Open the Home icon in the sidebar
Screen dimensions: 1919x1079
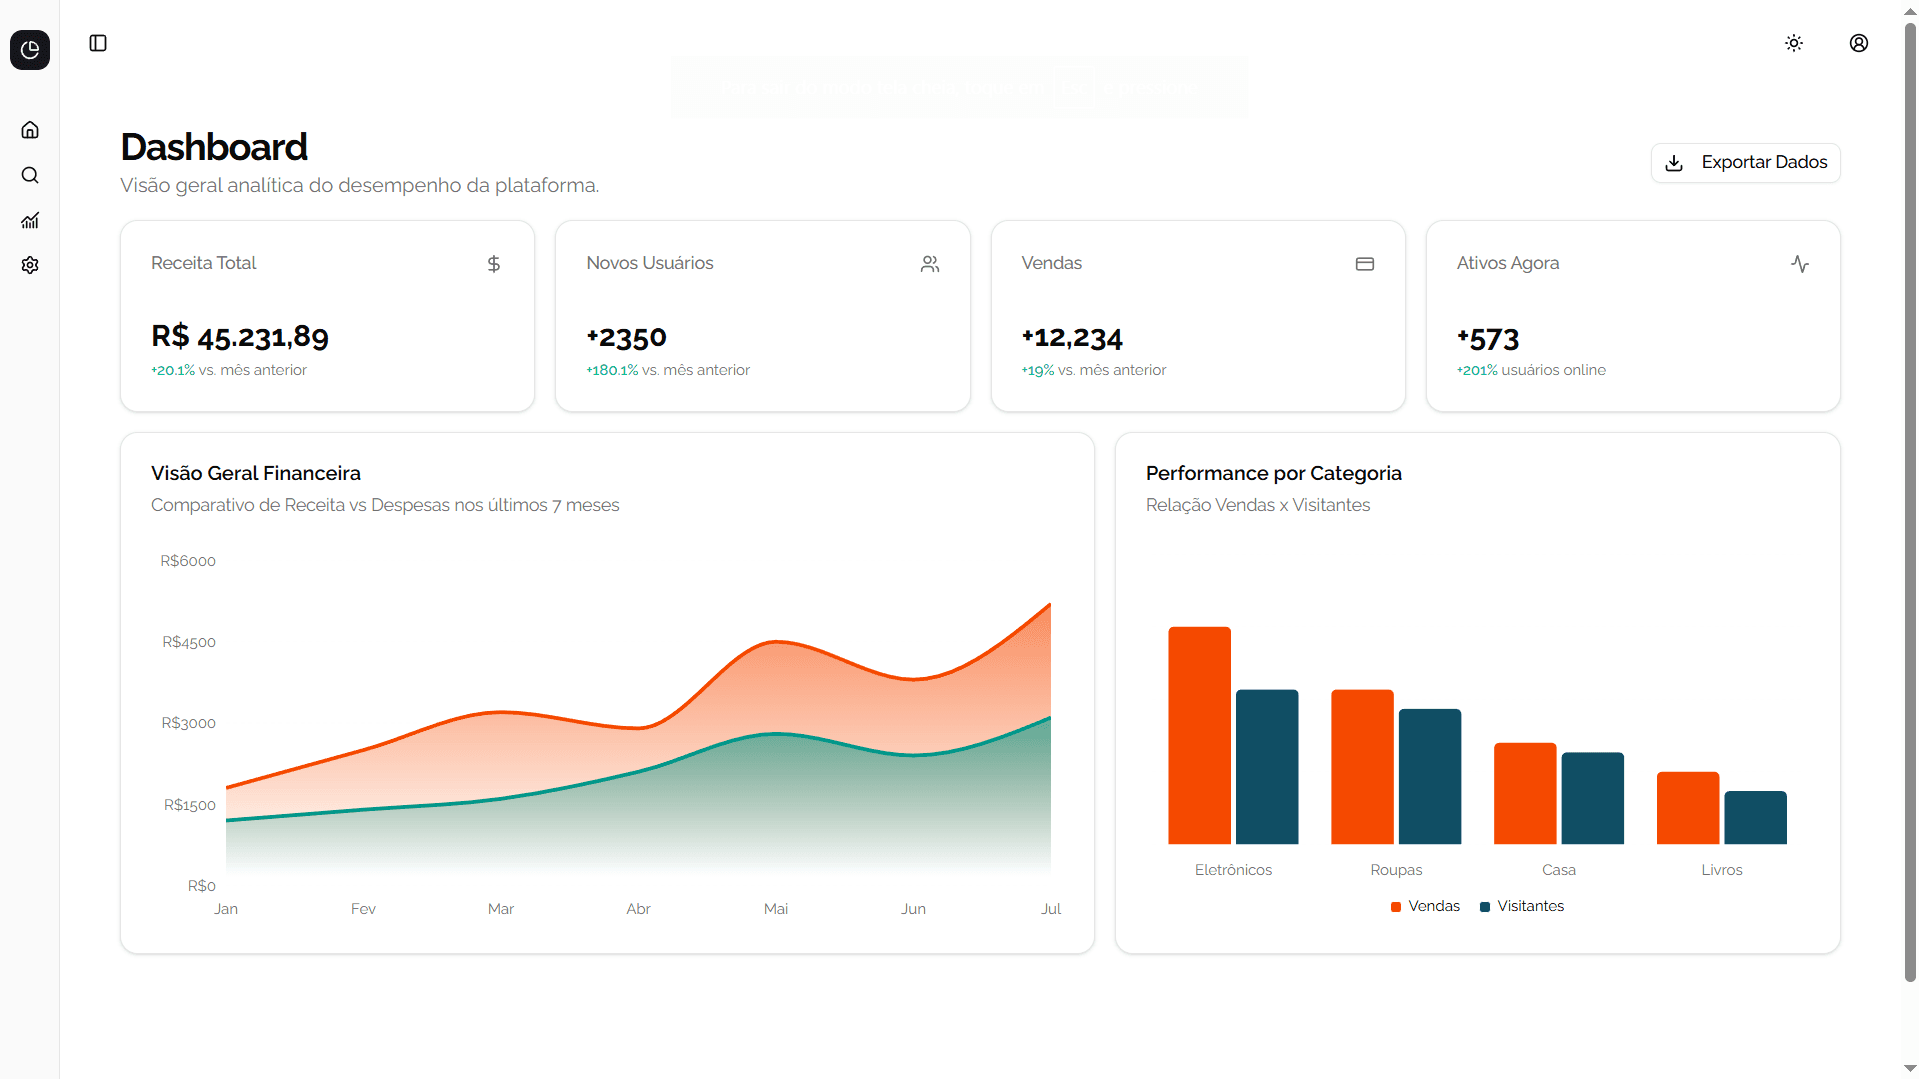click(x=30, y=130)
